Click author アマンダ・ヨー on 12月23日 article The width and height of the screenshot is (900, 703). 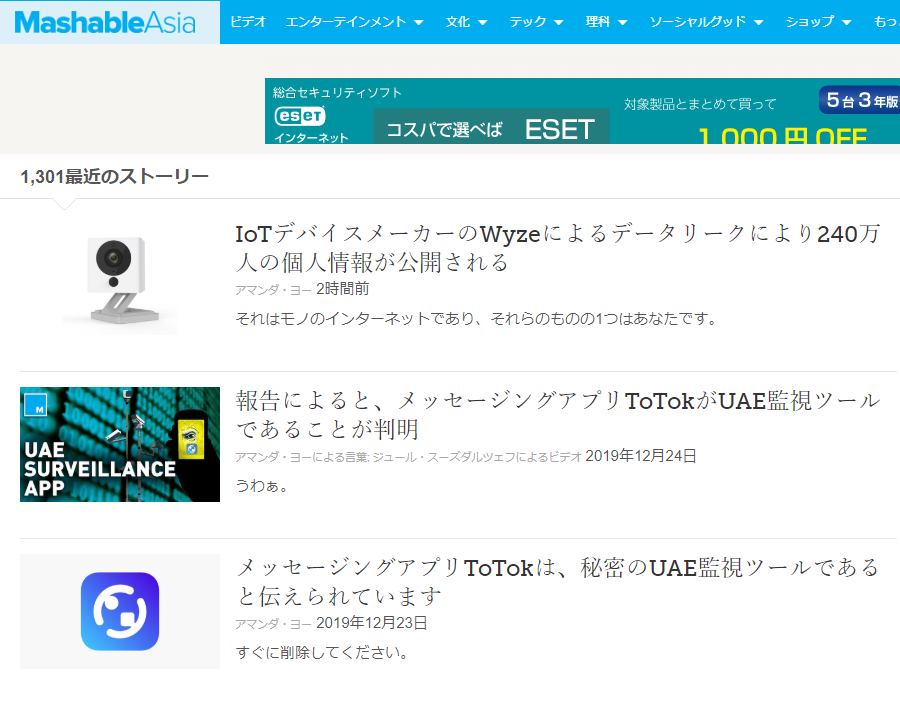[x=273, y=624]
